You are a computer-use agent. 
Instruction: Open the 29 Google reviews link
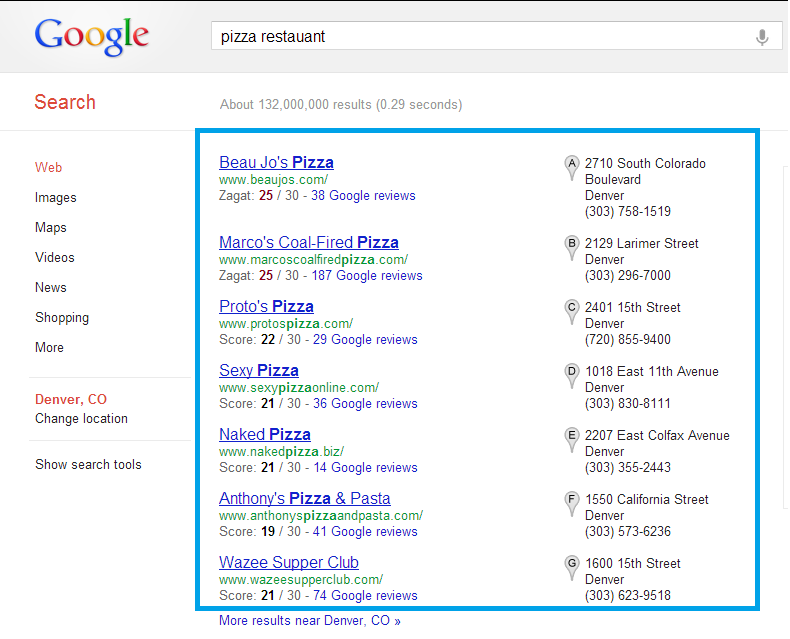point(365,340)
